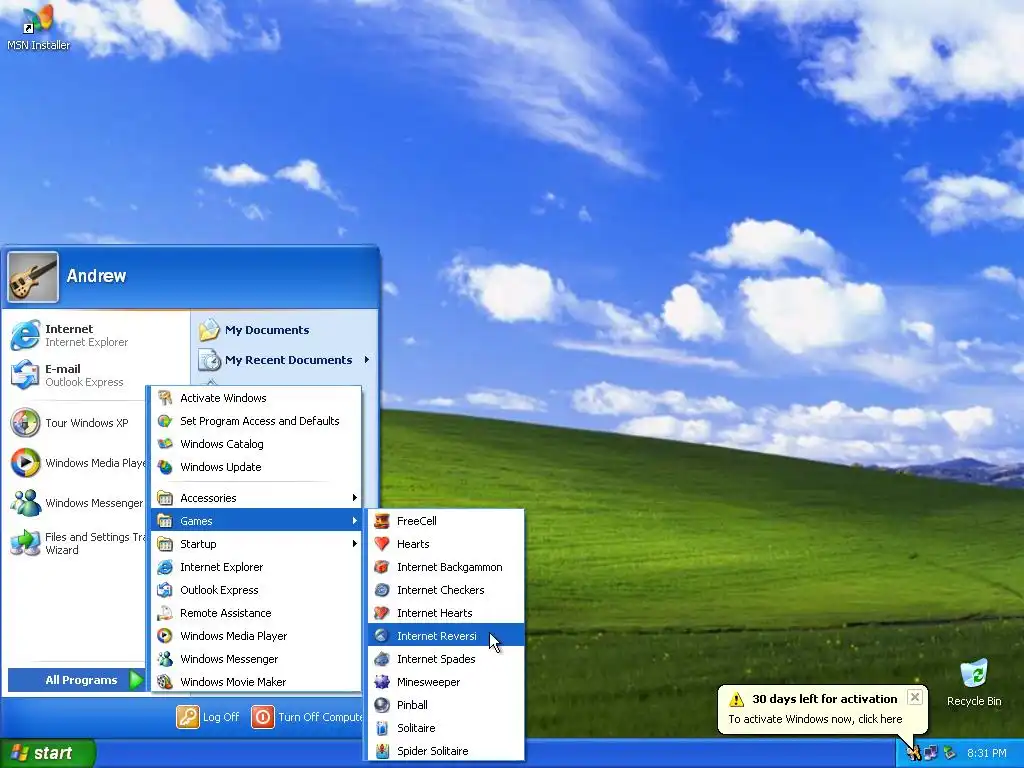The height and width of the screenshot is (768, 1024).
Task: Click the Solitaire card icon
Action: 382,728
